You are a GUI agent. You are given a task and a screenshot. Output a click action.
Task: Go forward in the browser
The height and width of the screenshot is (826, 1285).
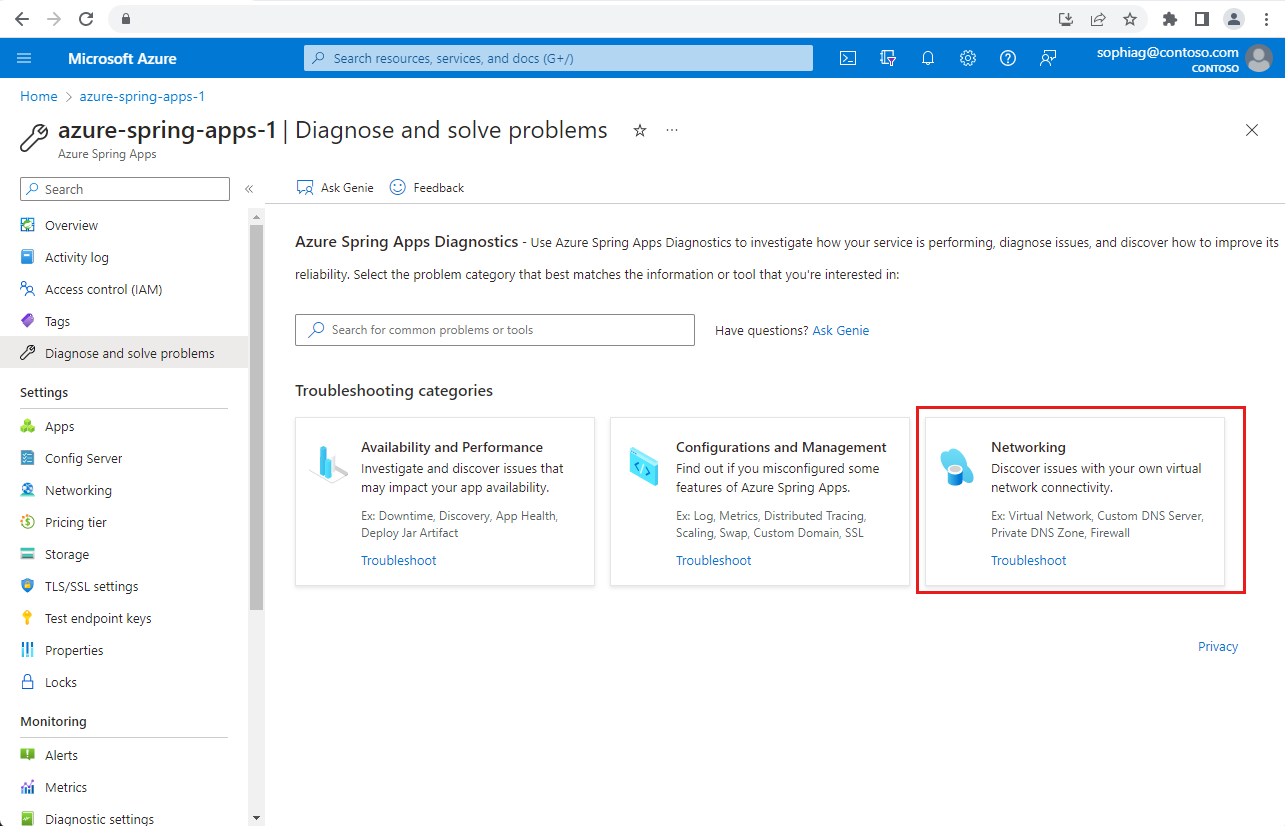[54, 19]
